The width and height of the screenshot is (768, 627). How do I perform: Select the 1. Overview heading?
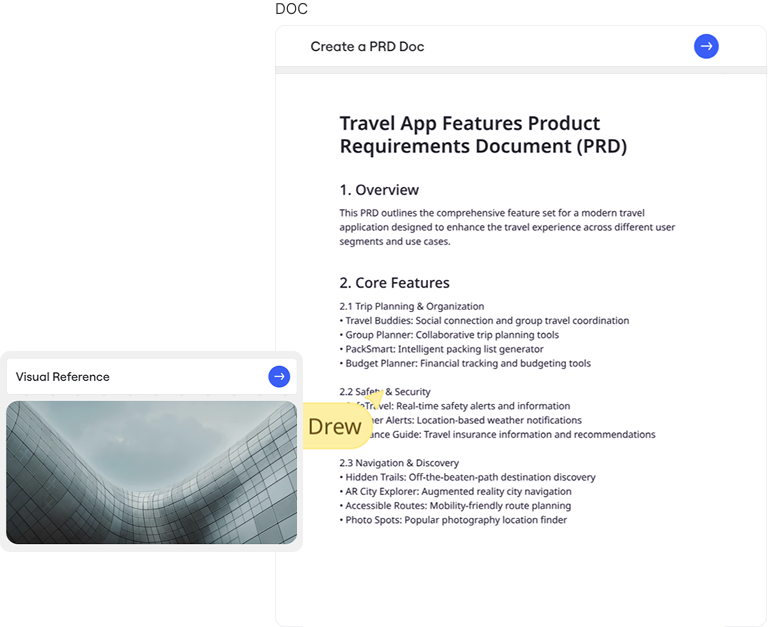379,190
